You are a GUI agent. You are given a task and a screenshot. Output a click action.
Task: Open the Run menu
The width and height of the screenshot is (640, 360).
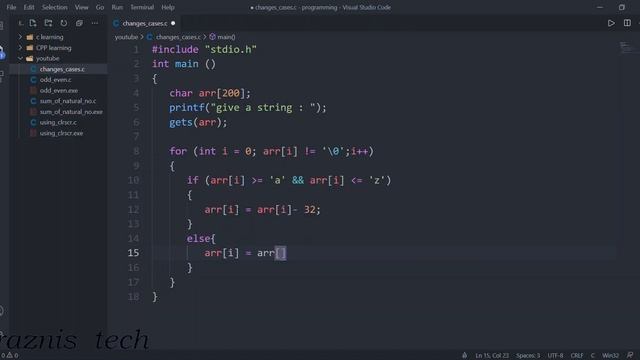coord(117,7)
